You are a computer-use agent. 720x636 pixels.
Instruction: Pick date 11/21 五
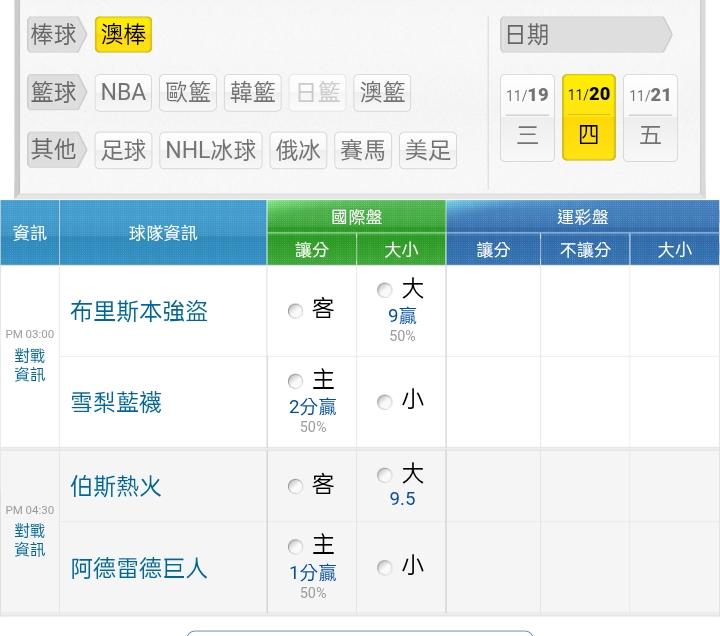[x=650, y=117]
